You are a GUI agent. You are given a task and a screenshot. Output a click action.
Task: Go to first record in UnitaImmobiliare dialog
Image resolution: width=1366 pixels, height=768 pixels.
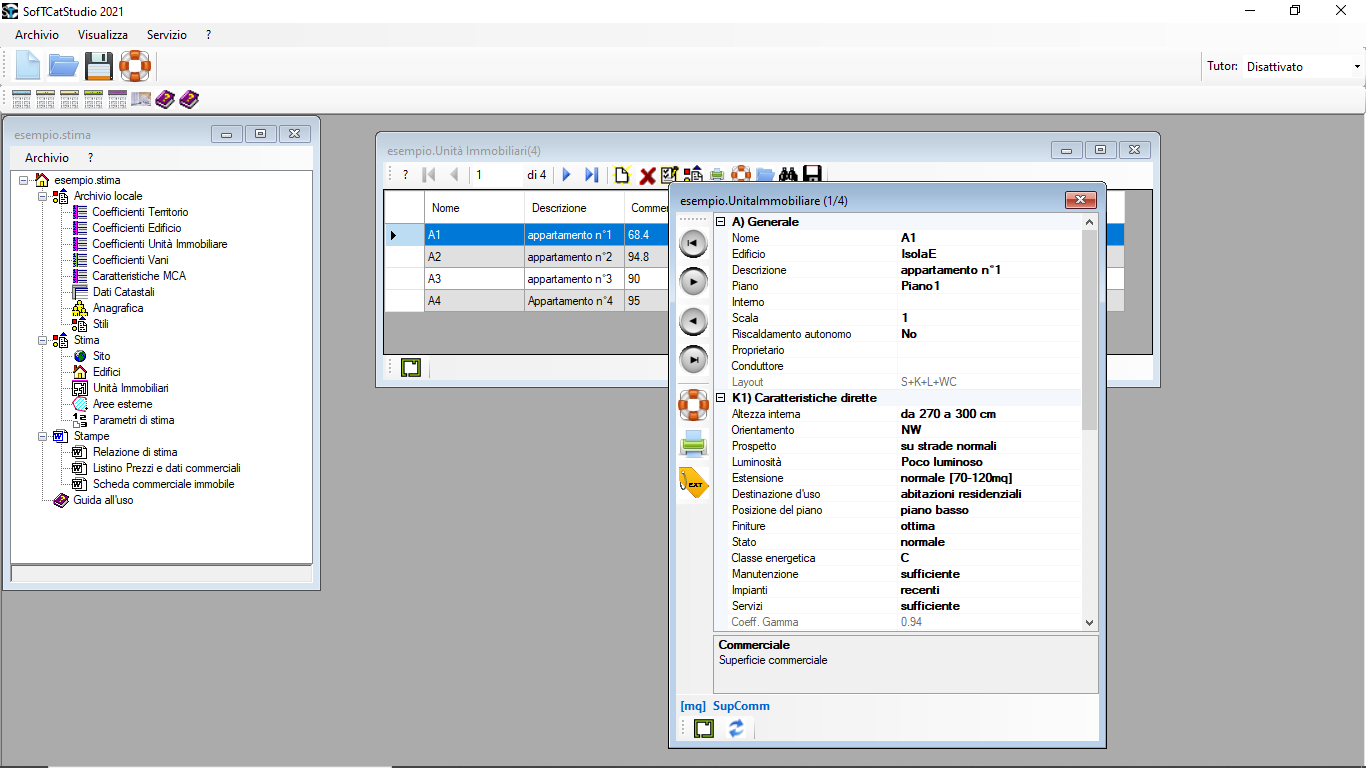[693, 243]
